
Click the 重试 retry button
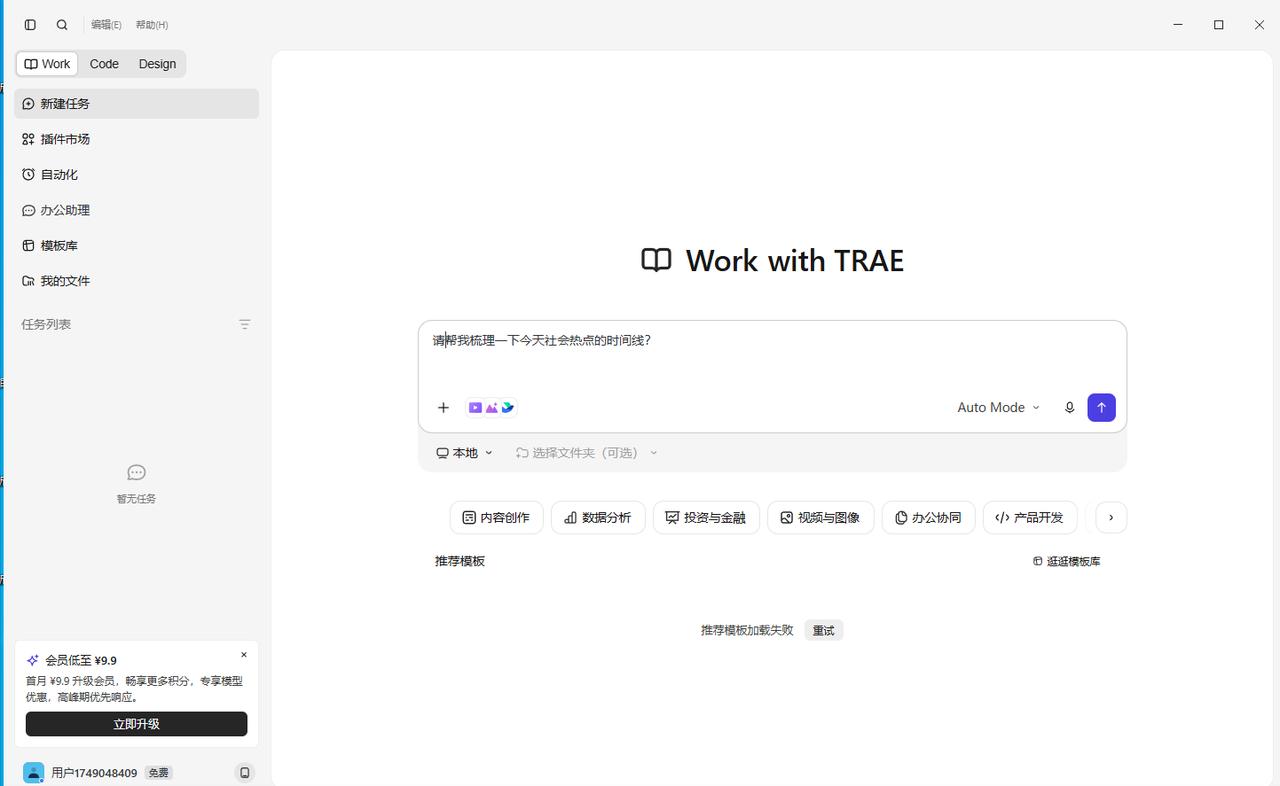pyautogui.click(x=823, y=631)
